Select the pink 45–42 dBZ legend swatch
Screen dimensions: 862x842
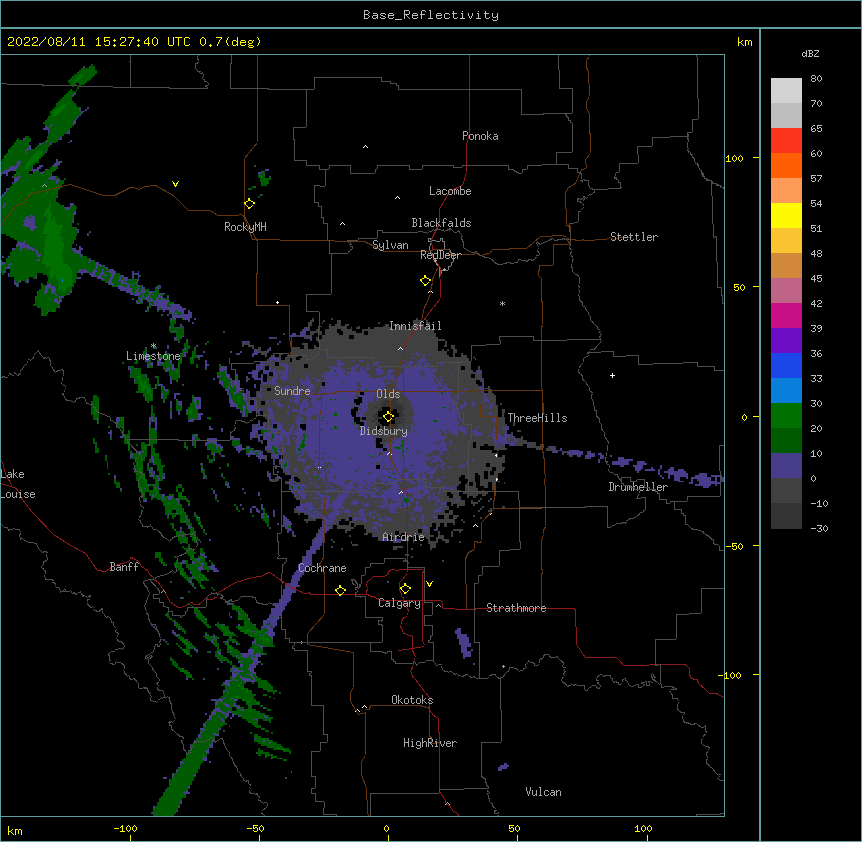click(786, 291)
